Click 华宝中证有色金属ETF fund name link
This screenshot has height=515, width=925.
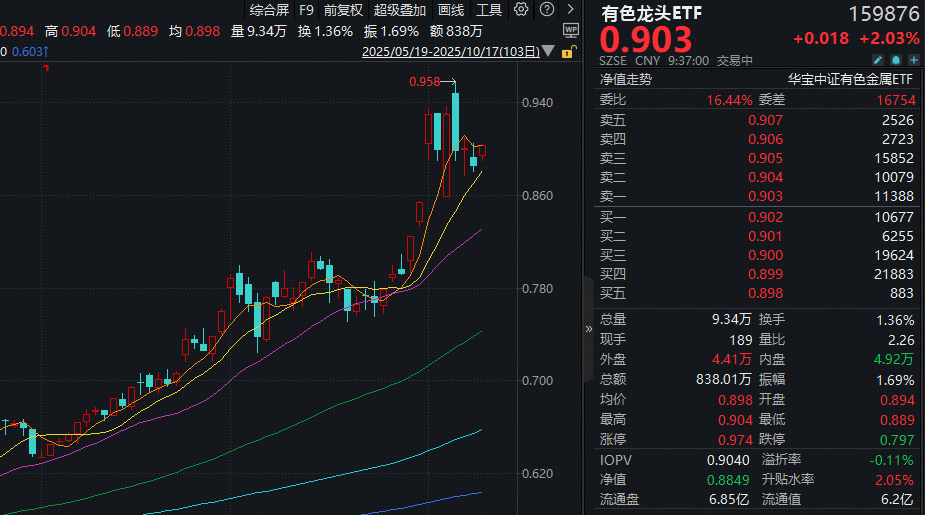[x=850, y=79]
